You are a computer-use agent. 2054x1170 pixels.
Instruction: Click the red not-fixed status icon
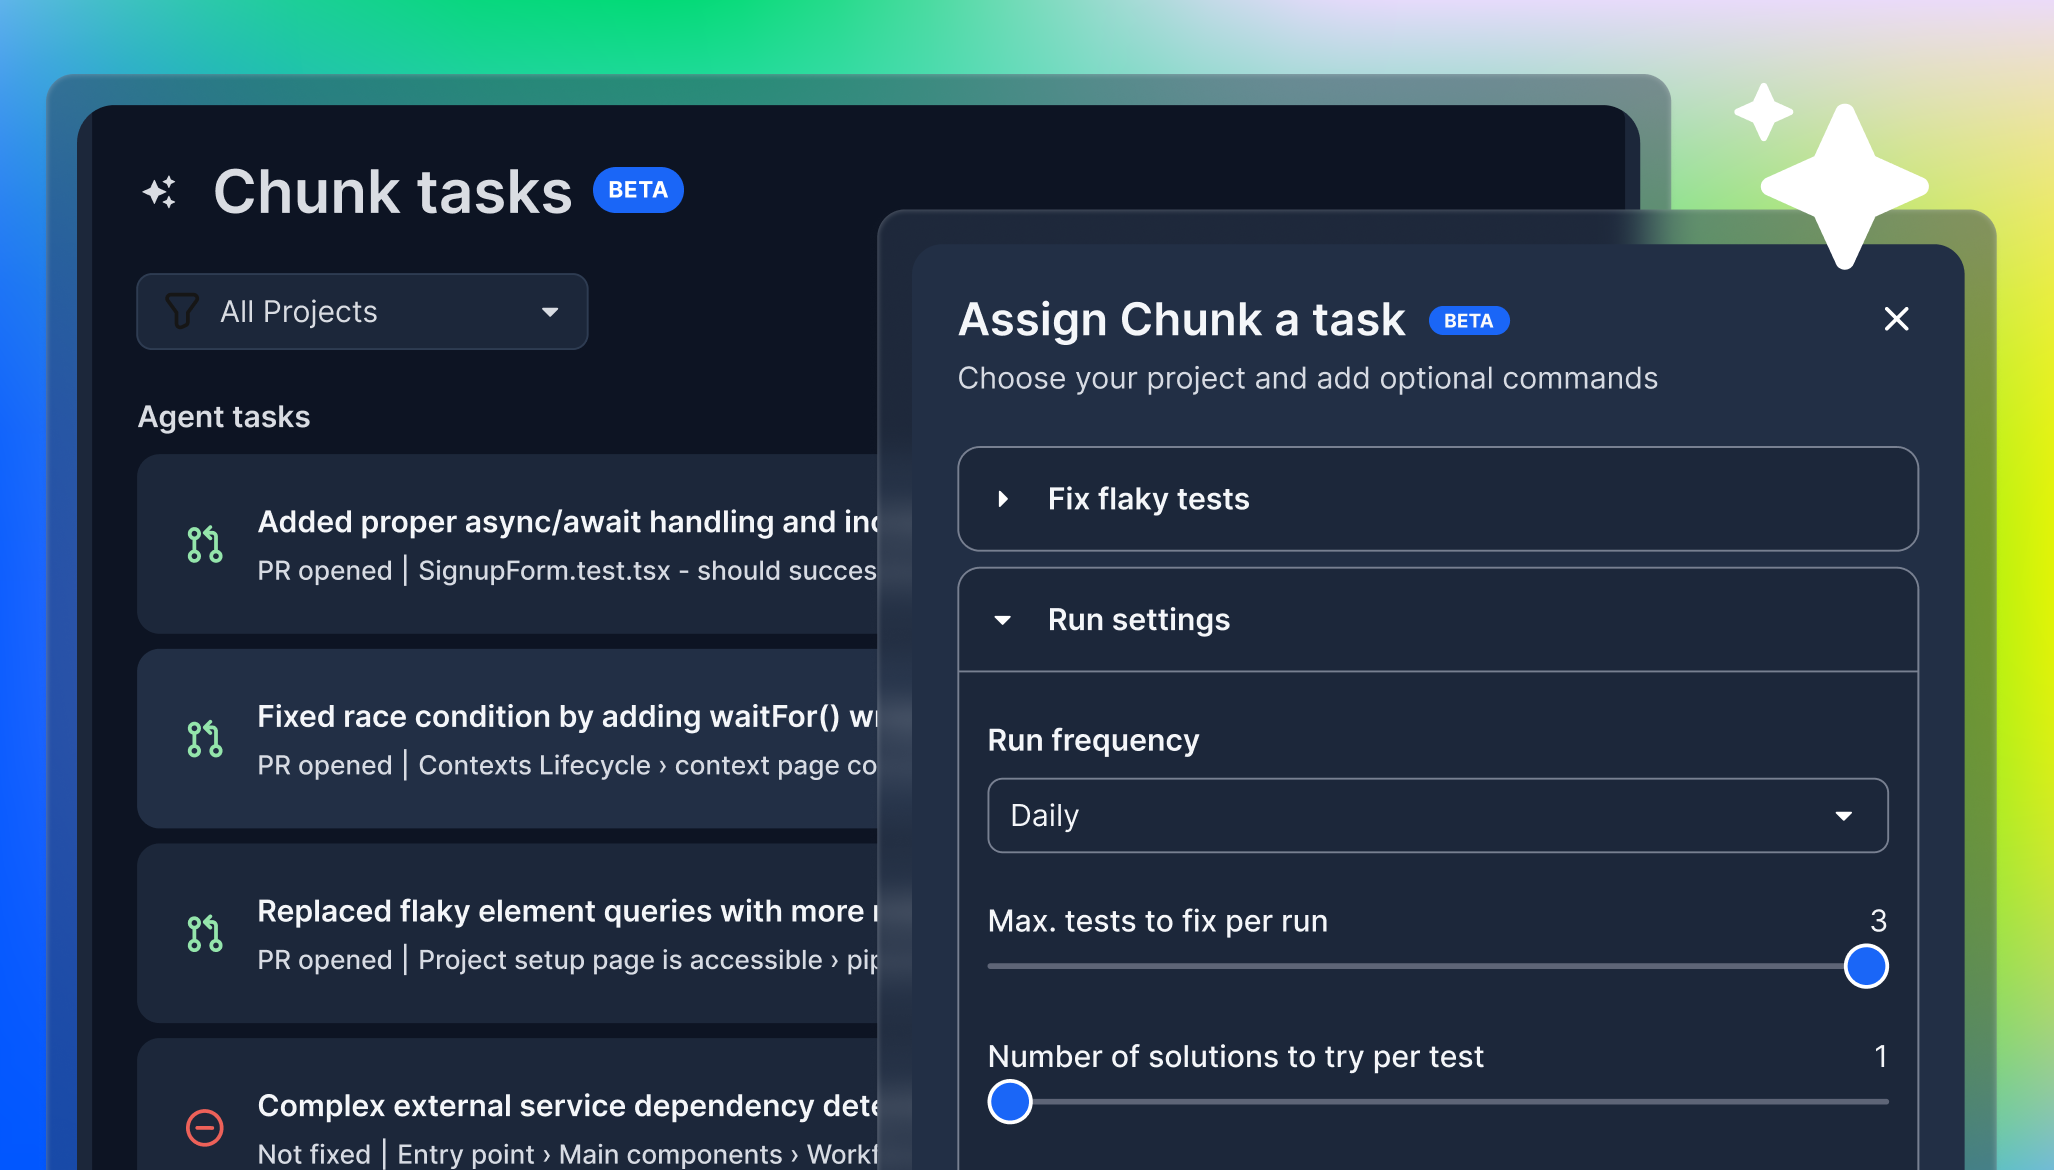[x=205, y=1128]
